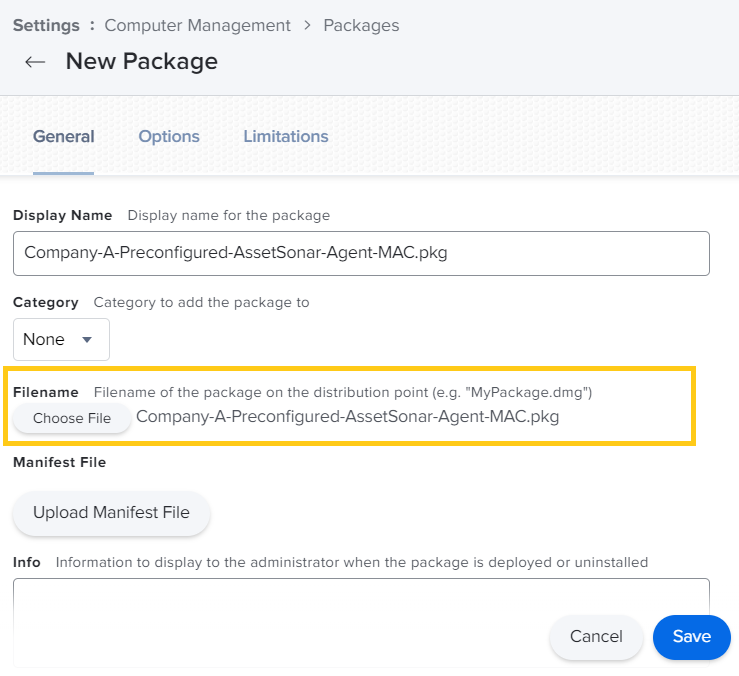739x676 pixels.
Task: Click the Info field label
Action: click(27, 562)
